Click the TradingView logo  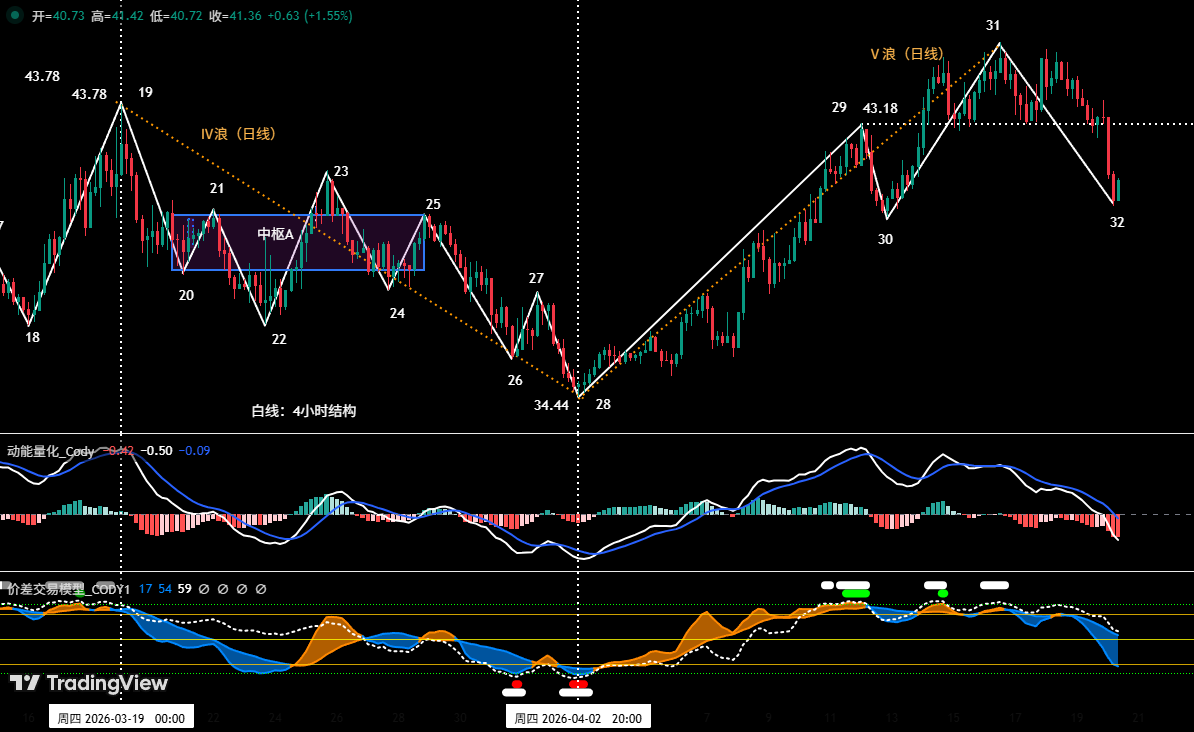coord(89,683)
